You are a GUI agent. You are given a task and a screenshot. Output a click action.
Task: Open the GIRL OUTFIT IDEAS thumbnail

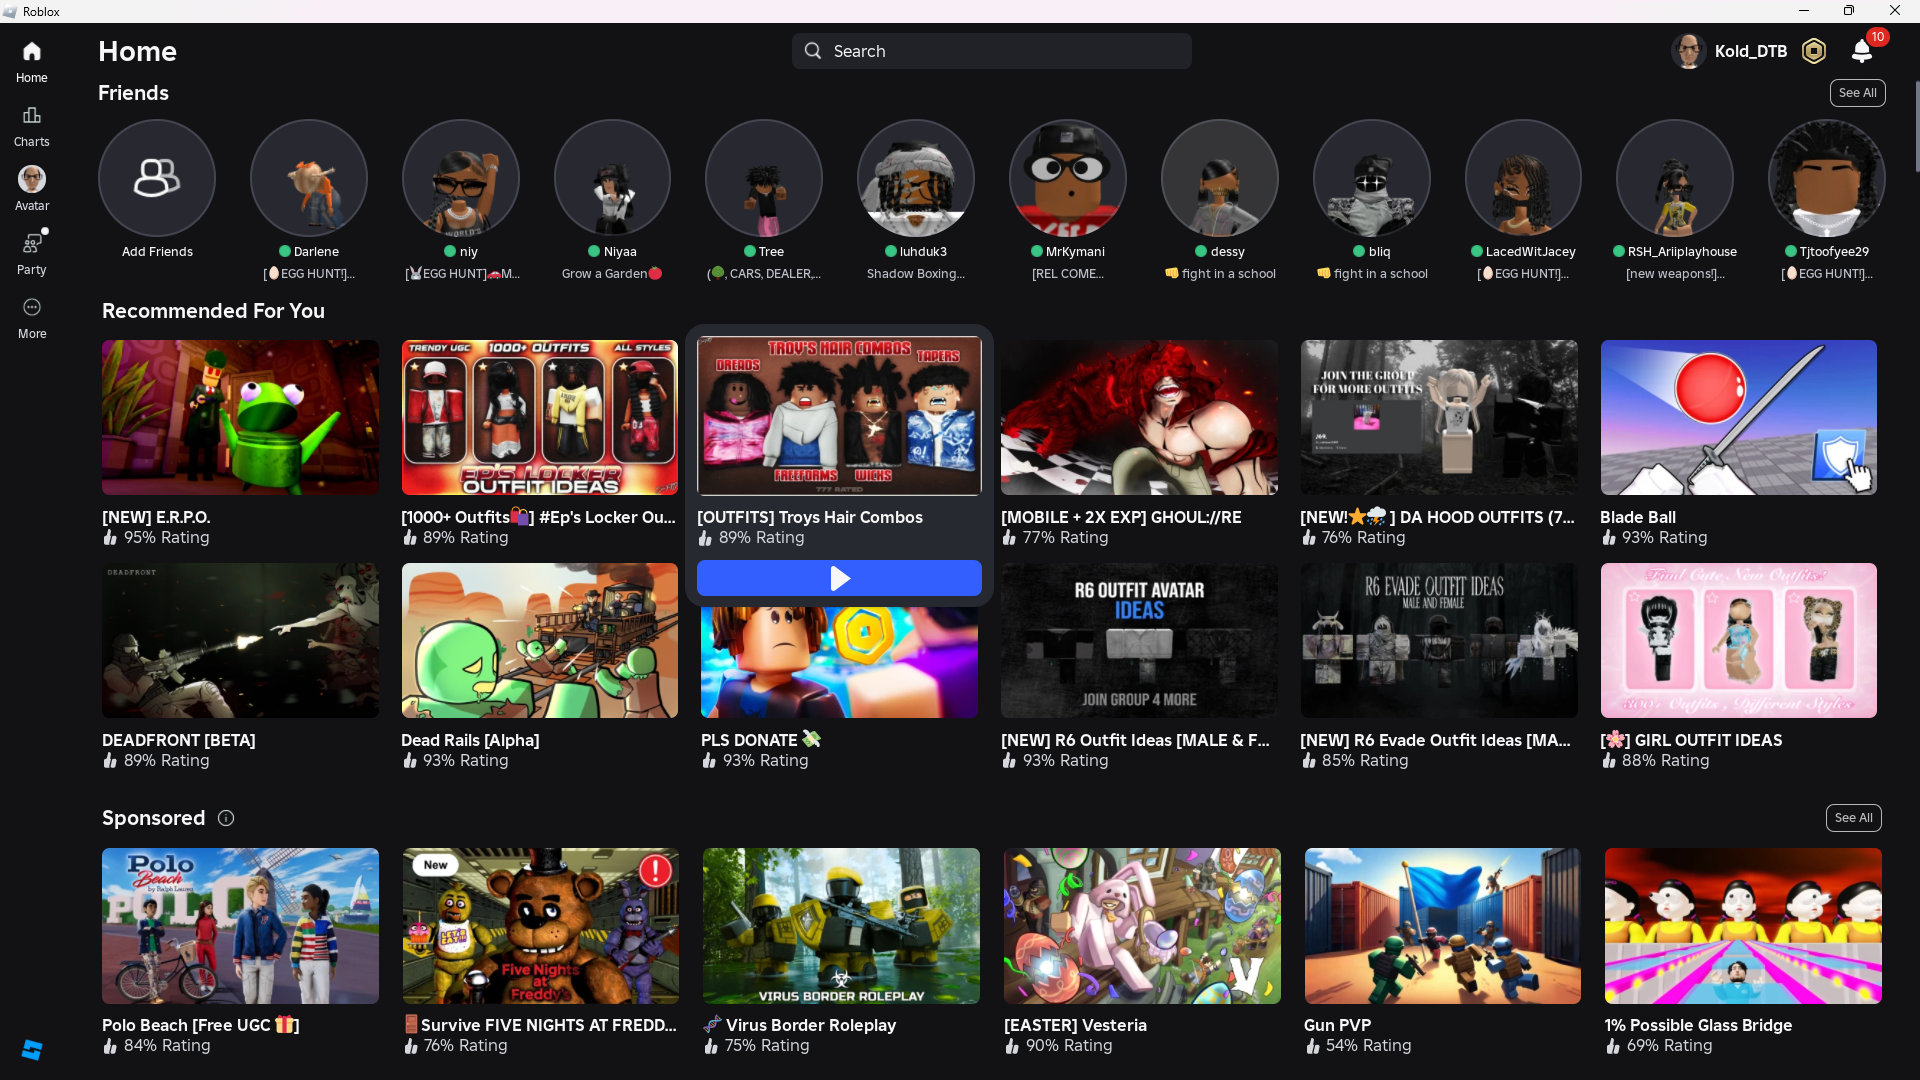1739,640
